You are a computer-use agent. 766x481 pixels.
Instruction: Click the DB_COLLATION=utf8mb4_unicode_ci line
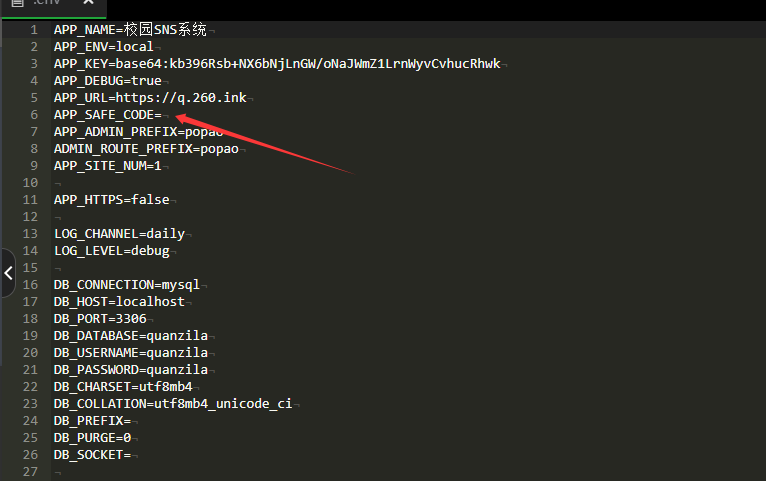click(173, 404)
